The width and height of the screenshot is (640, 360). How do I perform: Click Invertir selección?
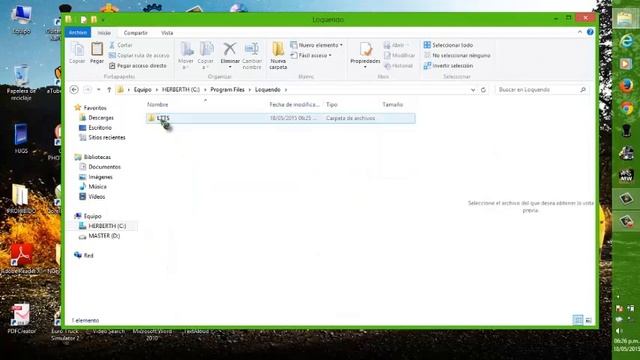pos(448,66)
